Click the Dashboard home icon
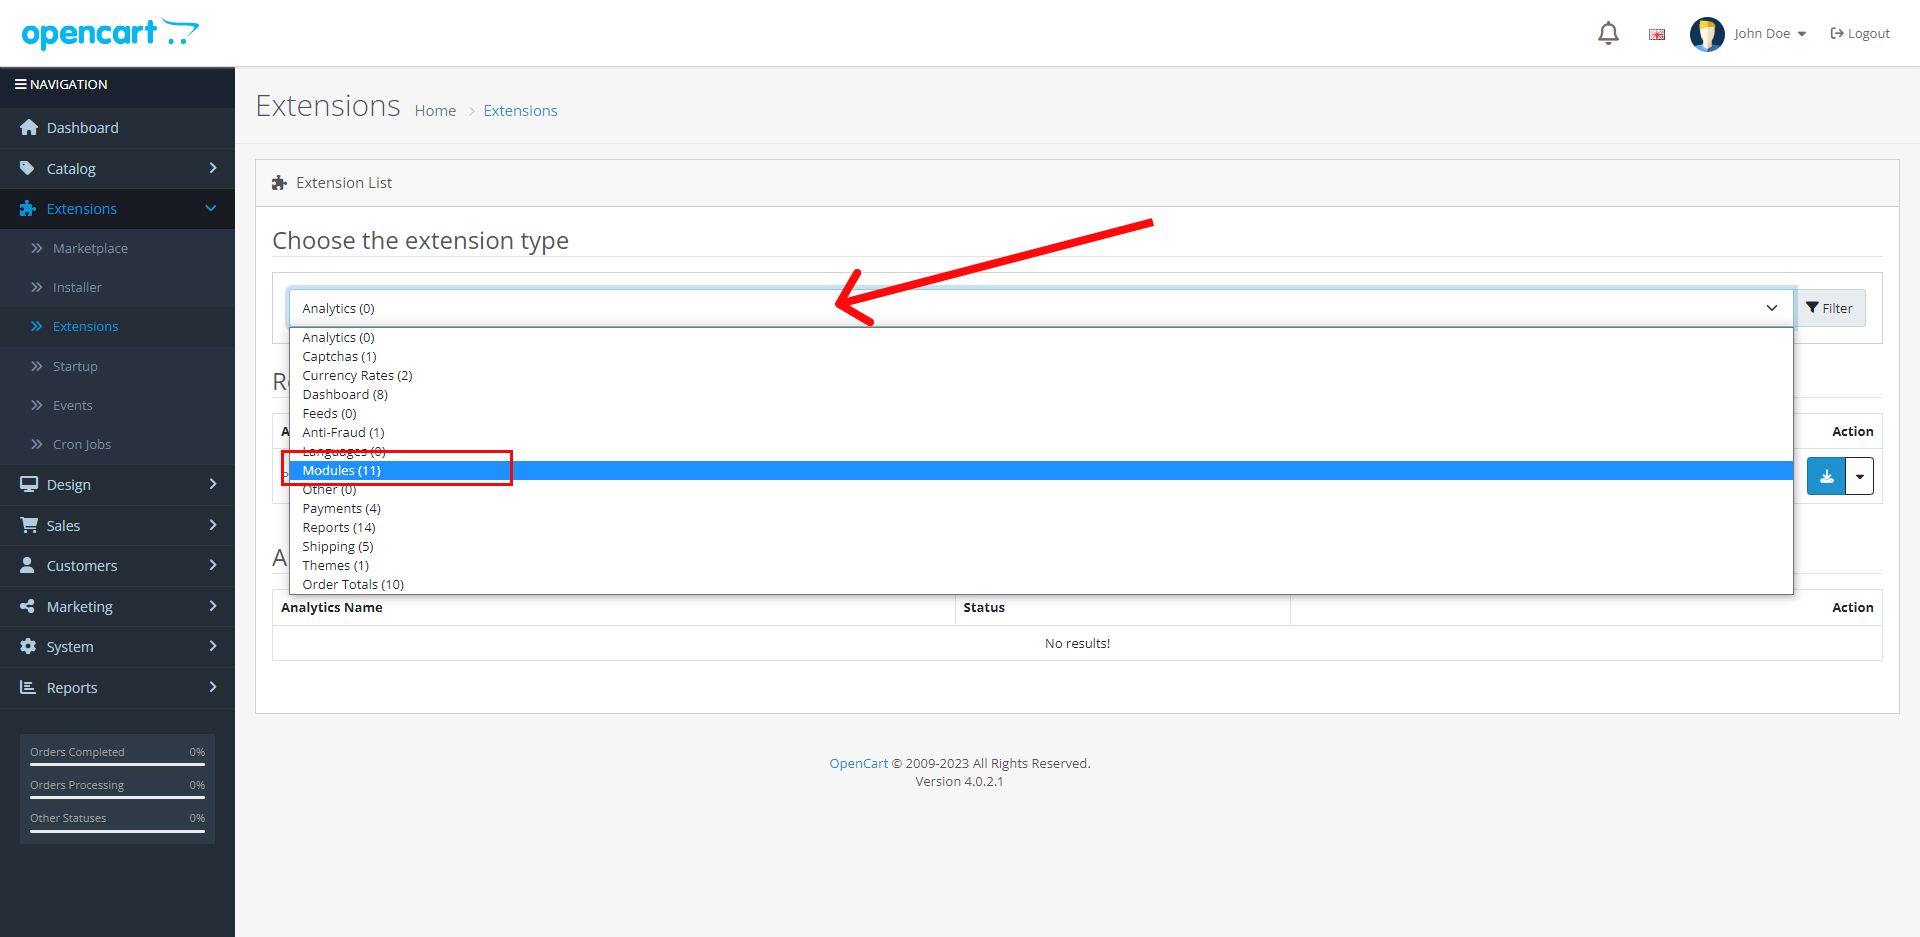This screenshot has height=937, width=1920. pyautogui.click(x=29, y=127)
